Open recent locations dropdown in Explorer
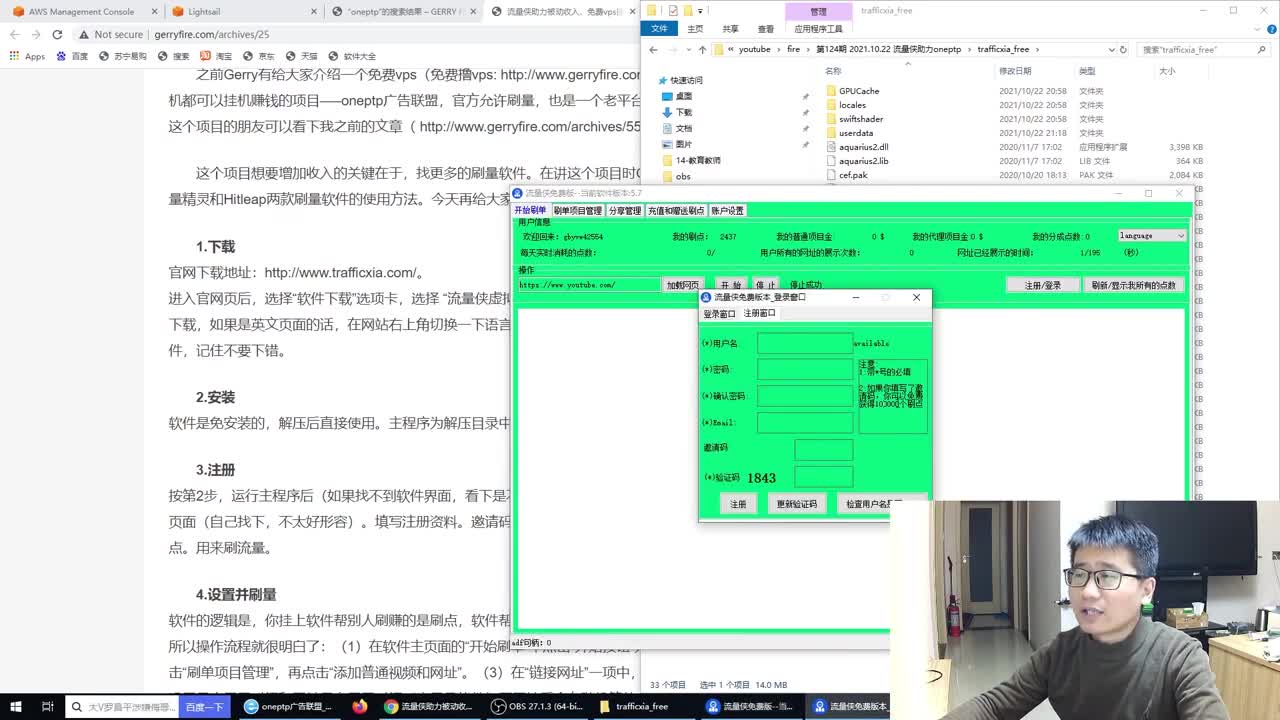This screenshot has width=1280, height=720. [x=688, y=49]
